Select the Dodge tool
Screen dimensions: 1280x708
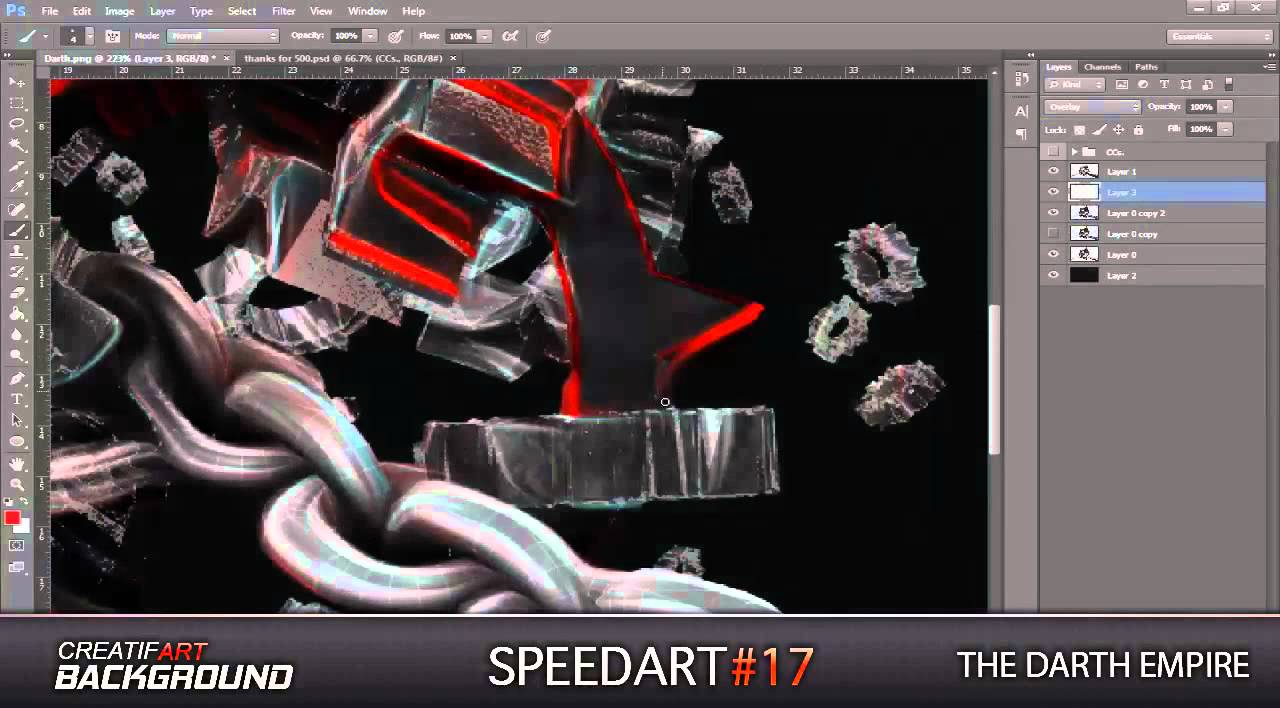17,356
